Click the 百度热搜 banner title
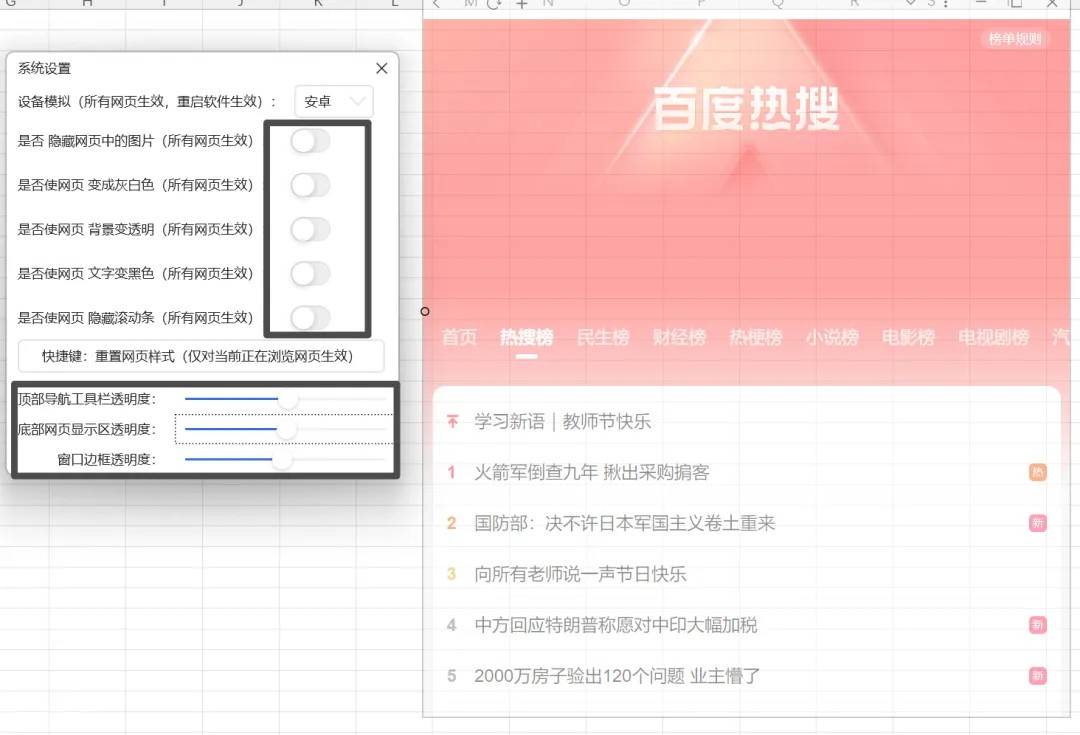1080x735 pixels. coord(746,109)
